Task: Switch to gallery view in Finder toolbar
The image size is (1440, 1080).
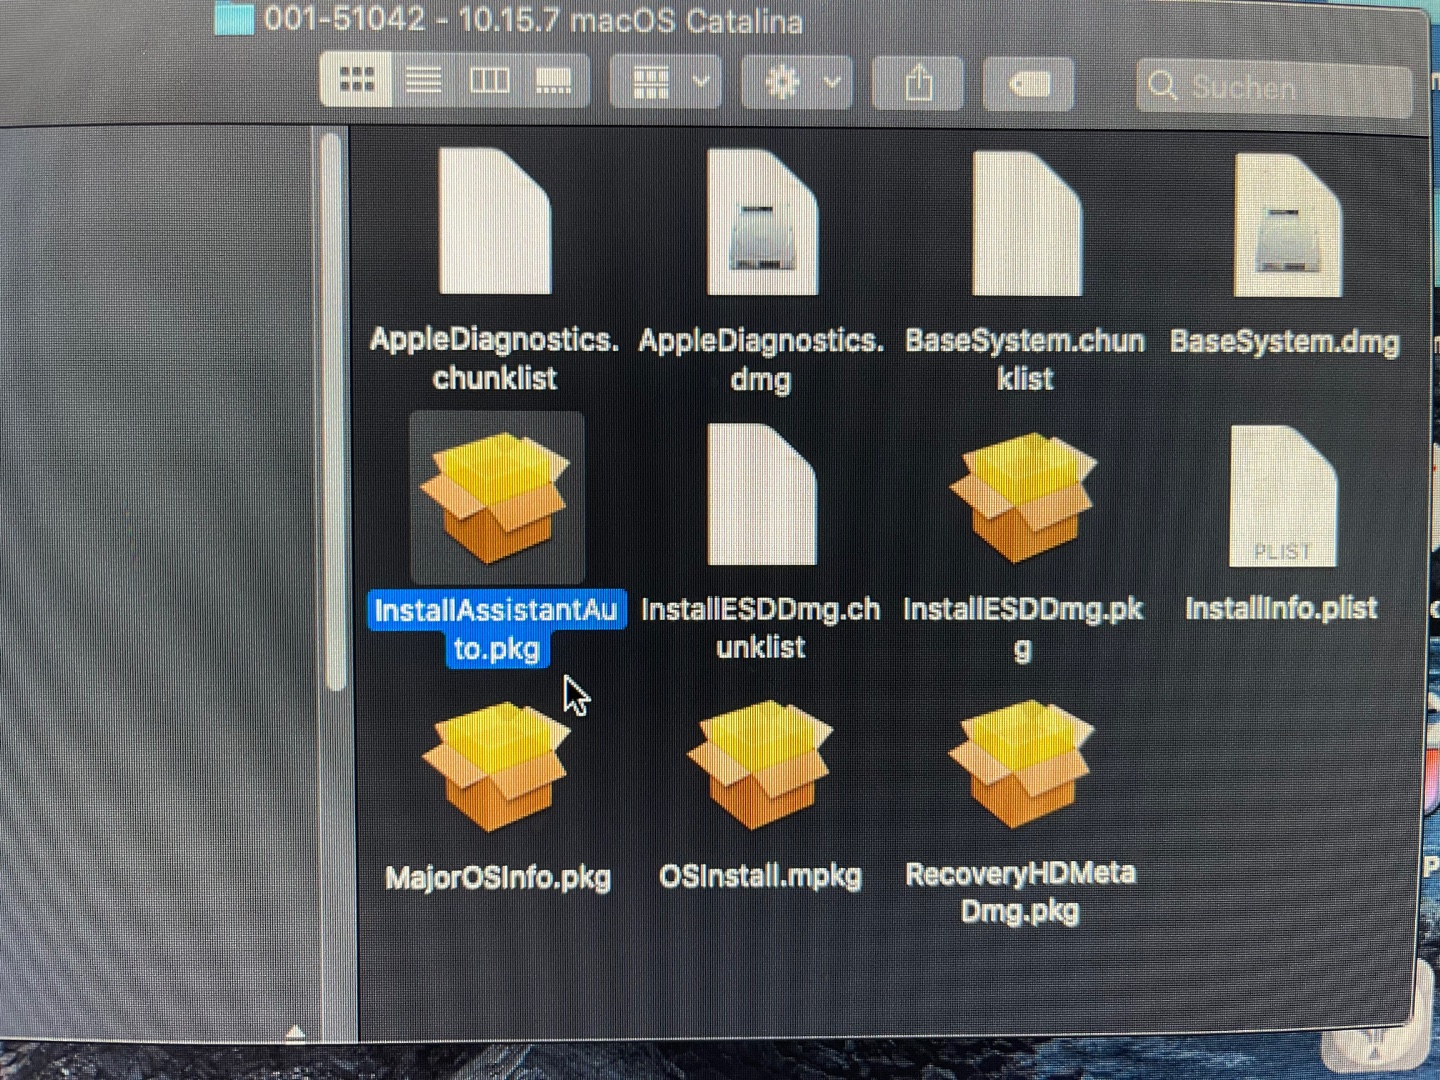Action: click(x=554, y=80)
